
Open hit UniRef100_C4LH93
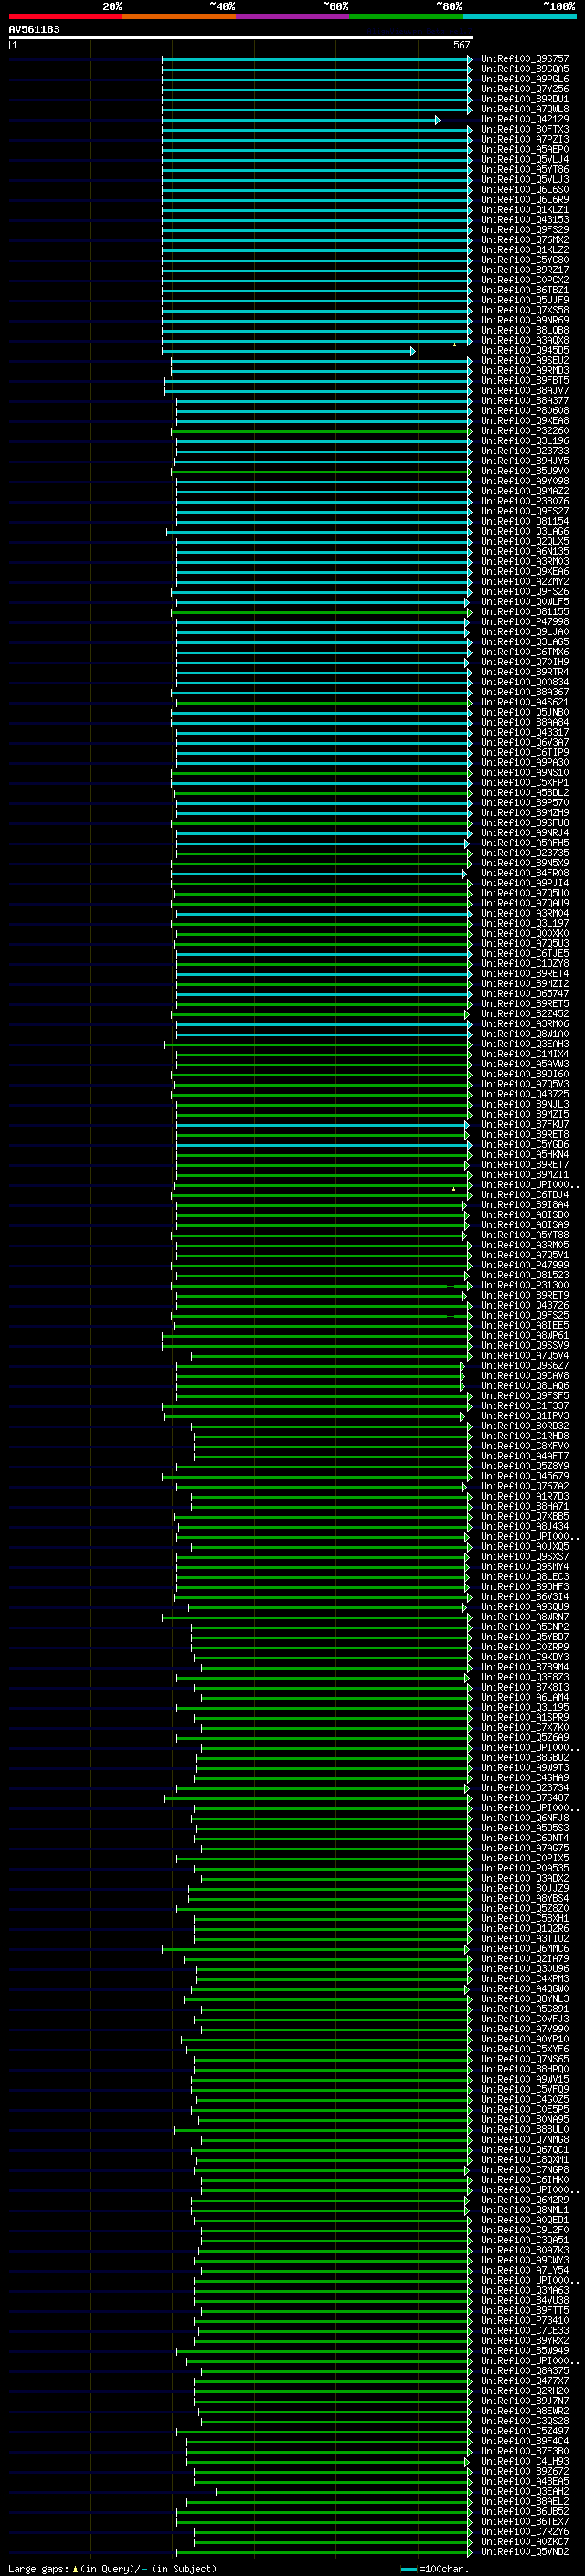click(524, 2461)
